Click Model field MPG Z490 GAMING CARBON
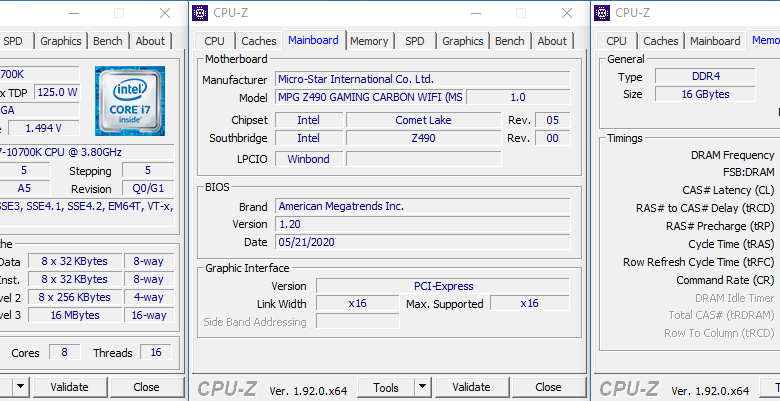The height and width of the screenshot is (401, 780). coord(370,97)
